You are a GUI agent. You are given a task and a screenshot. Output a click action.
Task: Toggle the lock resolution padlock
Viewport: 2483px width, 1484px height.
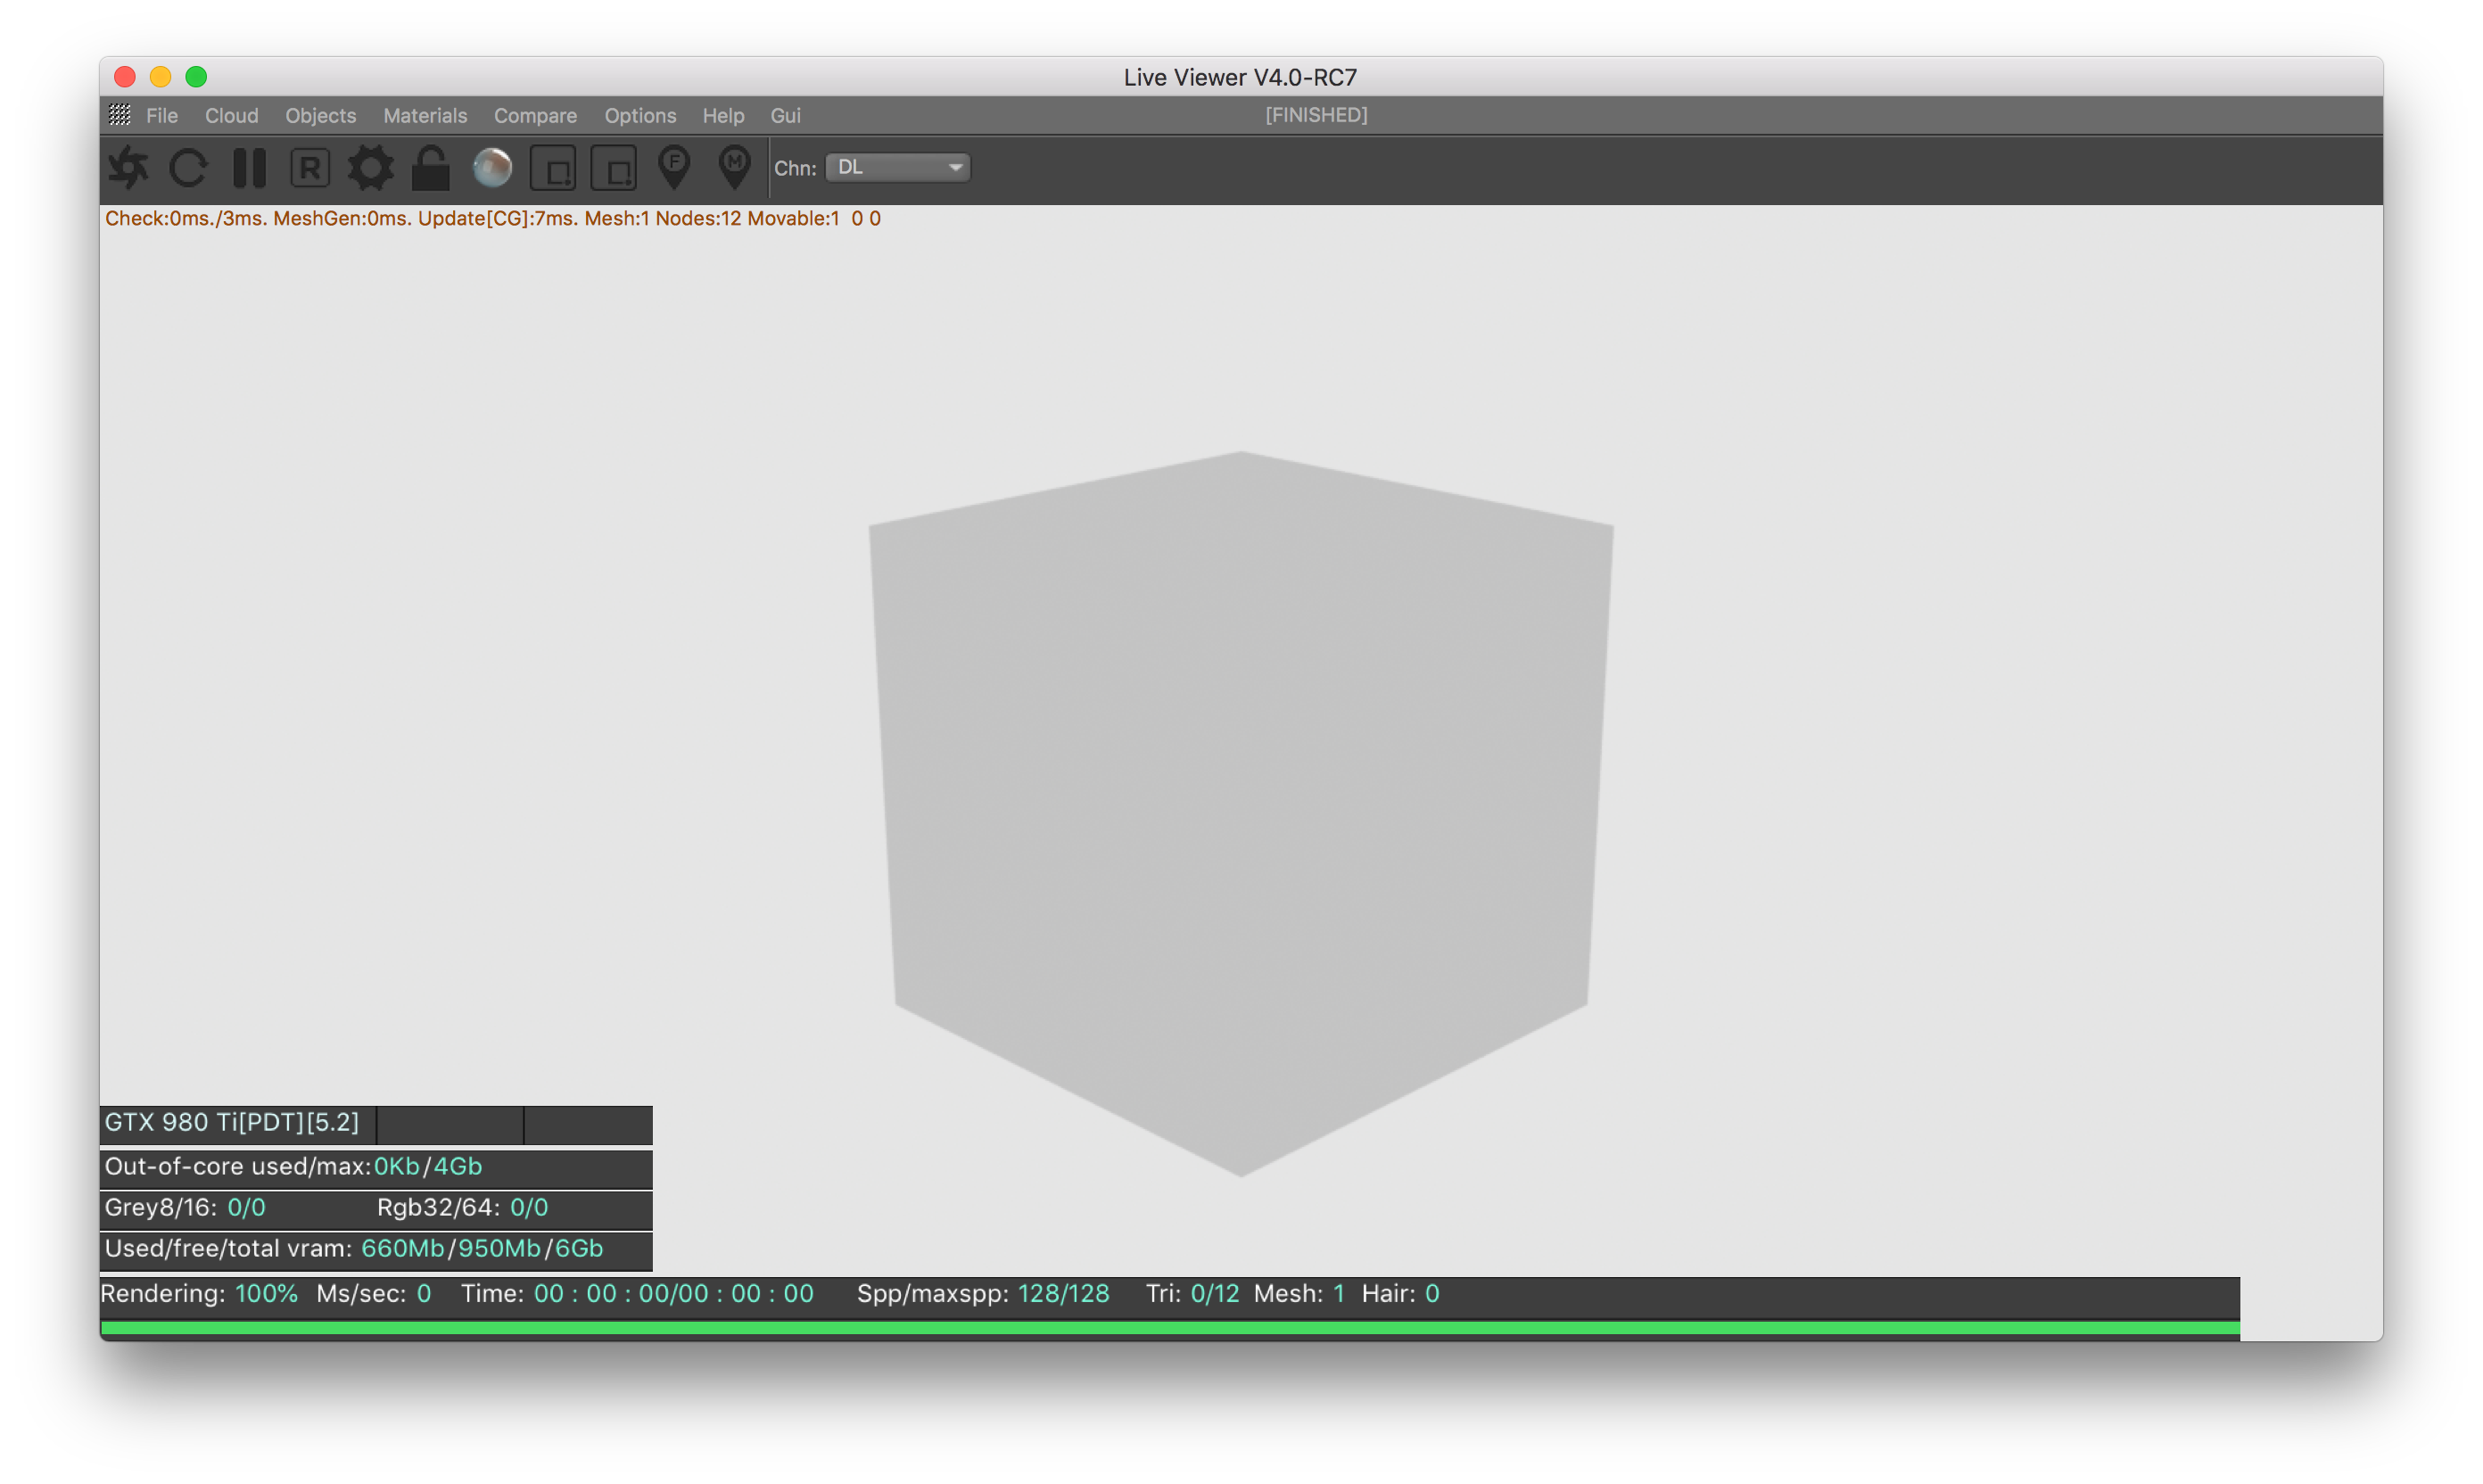pos(431,168)
